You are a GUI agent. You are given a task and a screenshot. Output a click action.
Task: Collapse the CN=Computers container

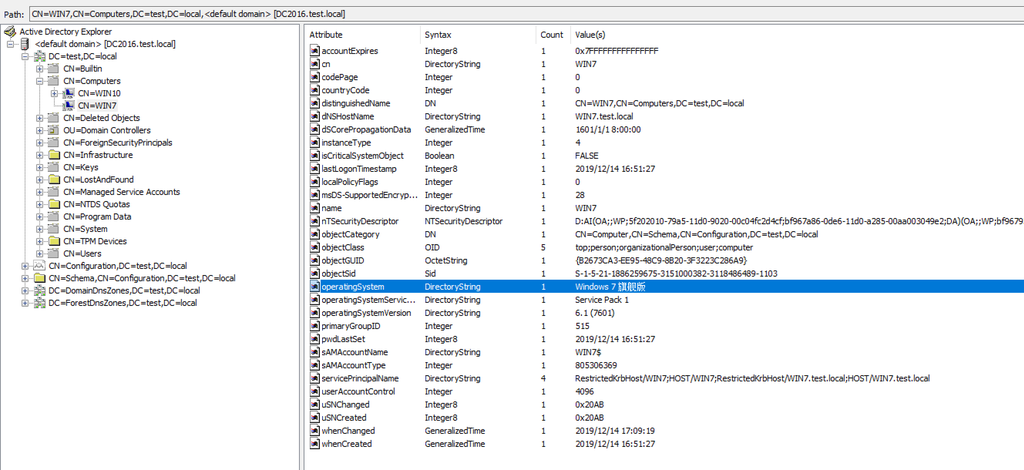click(39, 81)
